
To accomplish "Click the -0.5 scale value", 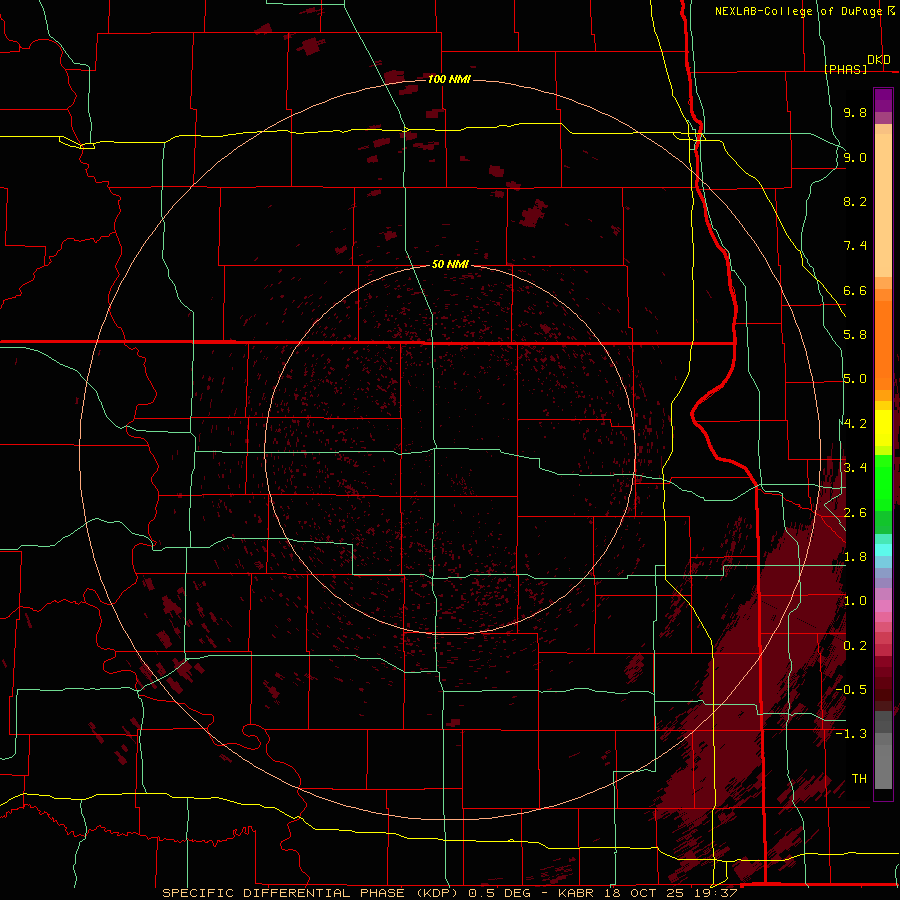I will tap(851, 690).
